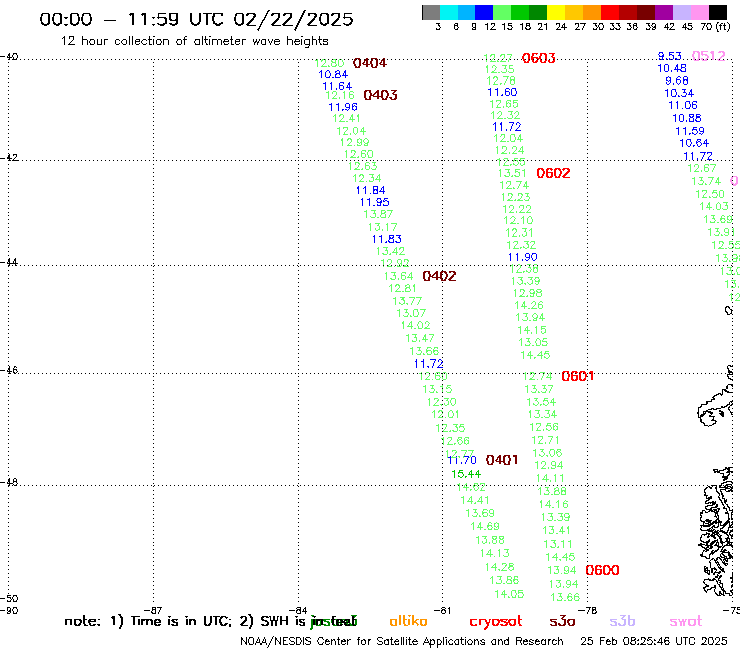The width and height of the screenshot is (740, 650).
Task: Select the 11.64 wave height value
Action: pyautogui.click(x=337, y=86)
